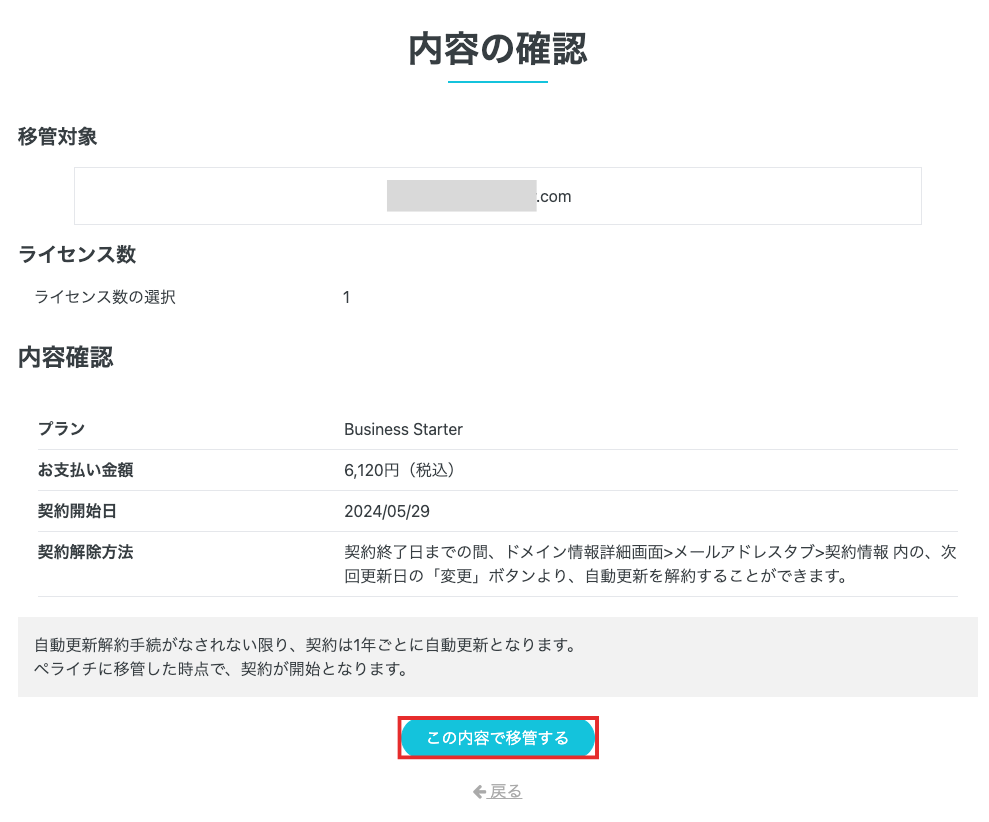This screenshot has width=989, height=822.
Task: Click the 内容の確認 page title
Action: tap(498, 49)
